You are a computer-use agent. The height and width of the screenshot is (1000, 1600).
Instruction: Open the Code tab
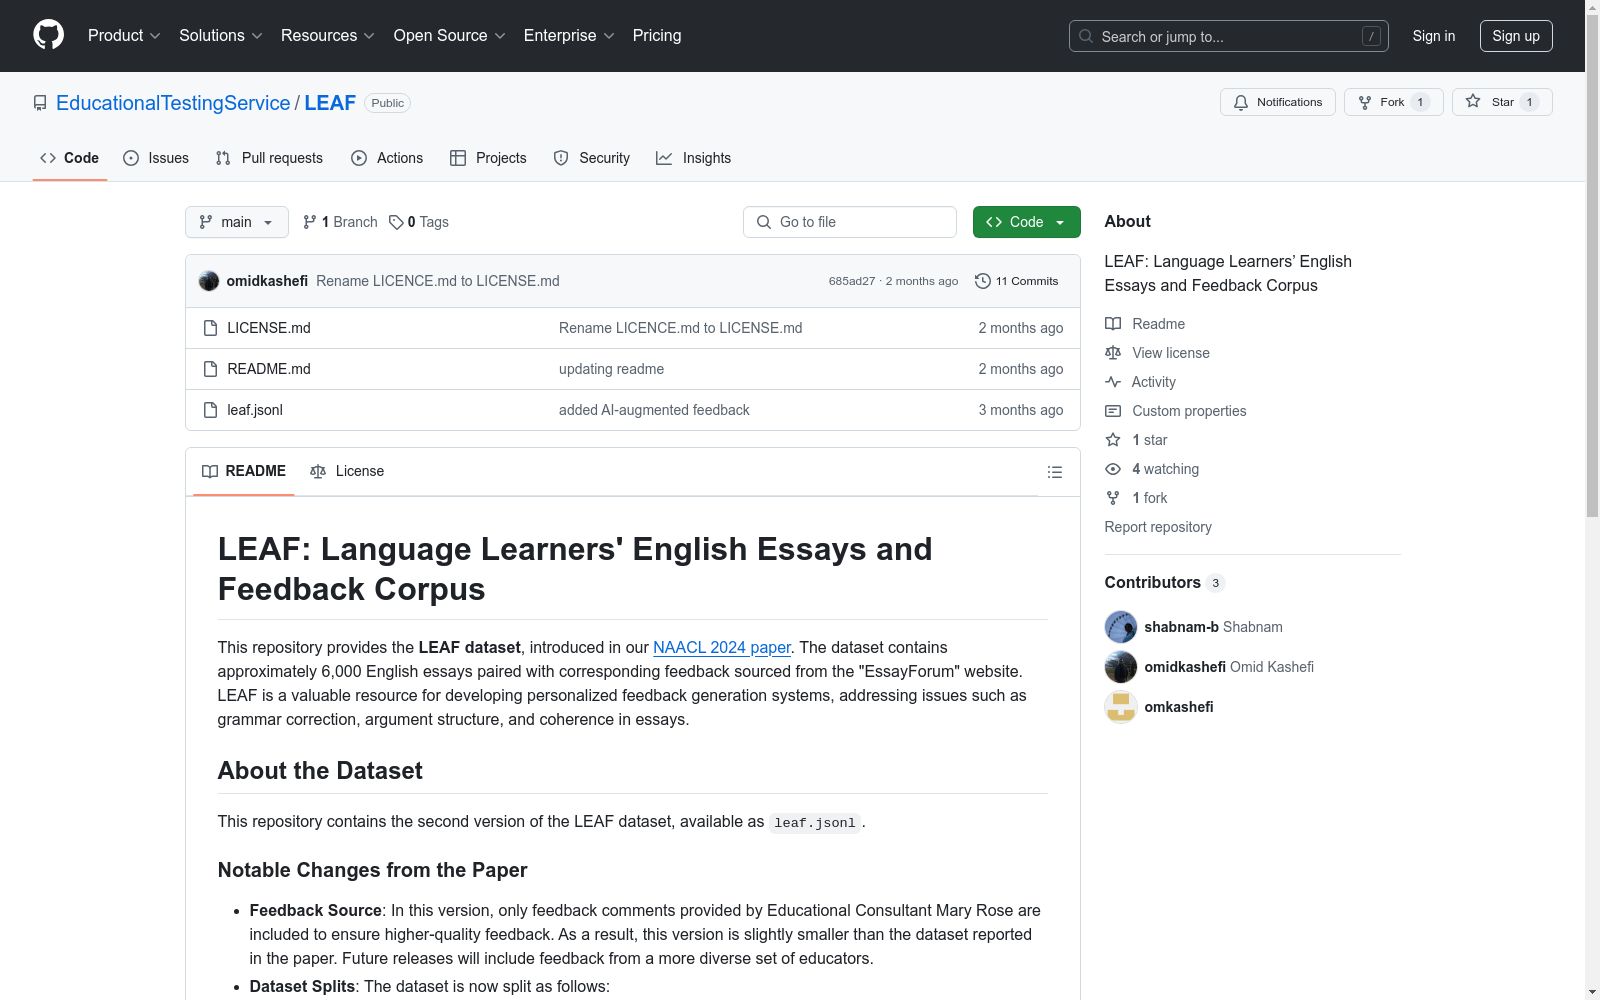[69, 158]
